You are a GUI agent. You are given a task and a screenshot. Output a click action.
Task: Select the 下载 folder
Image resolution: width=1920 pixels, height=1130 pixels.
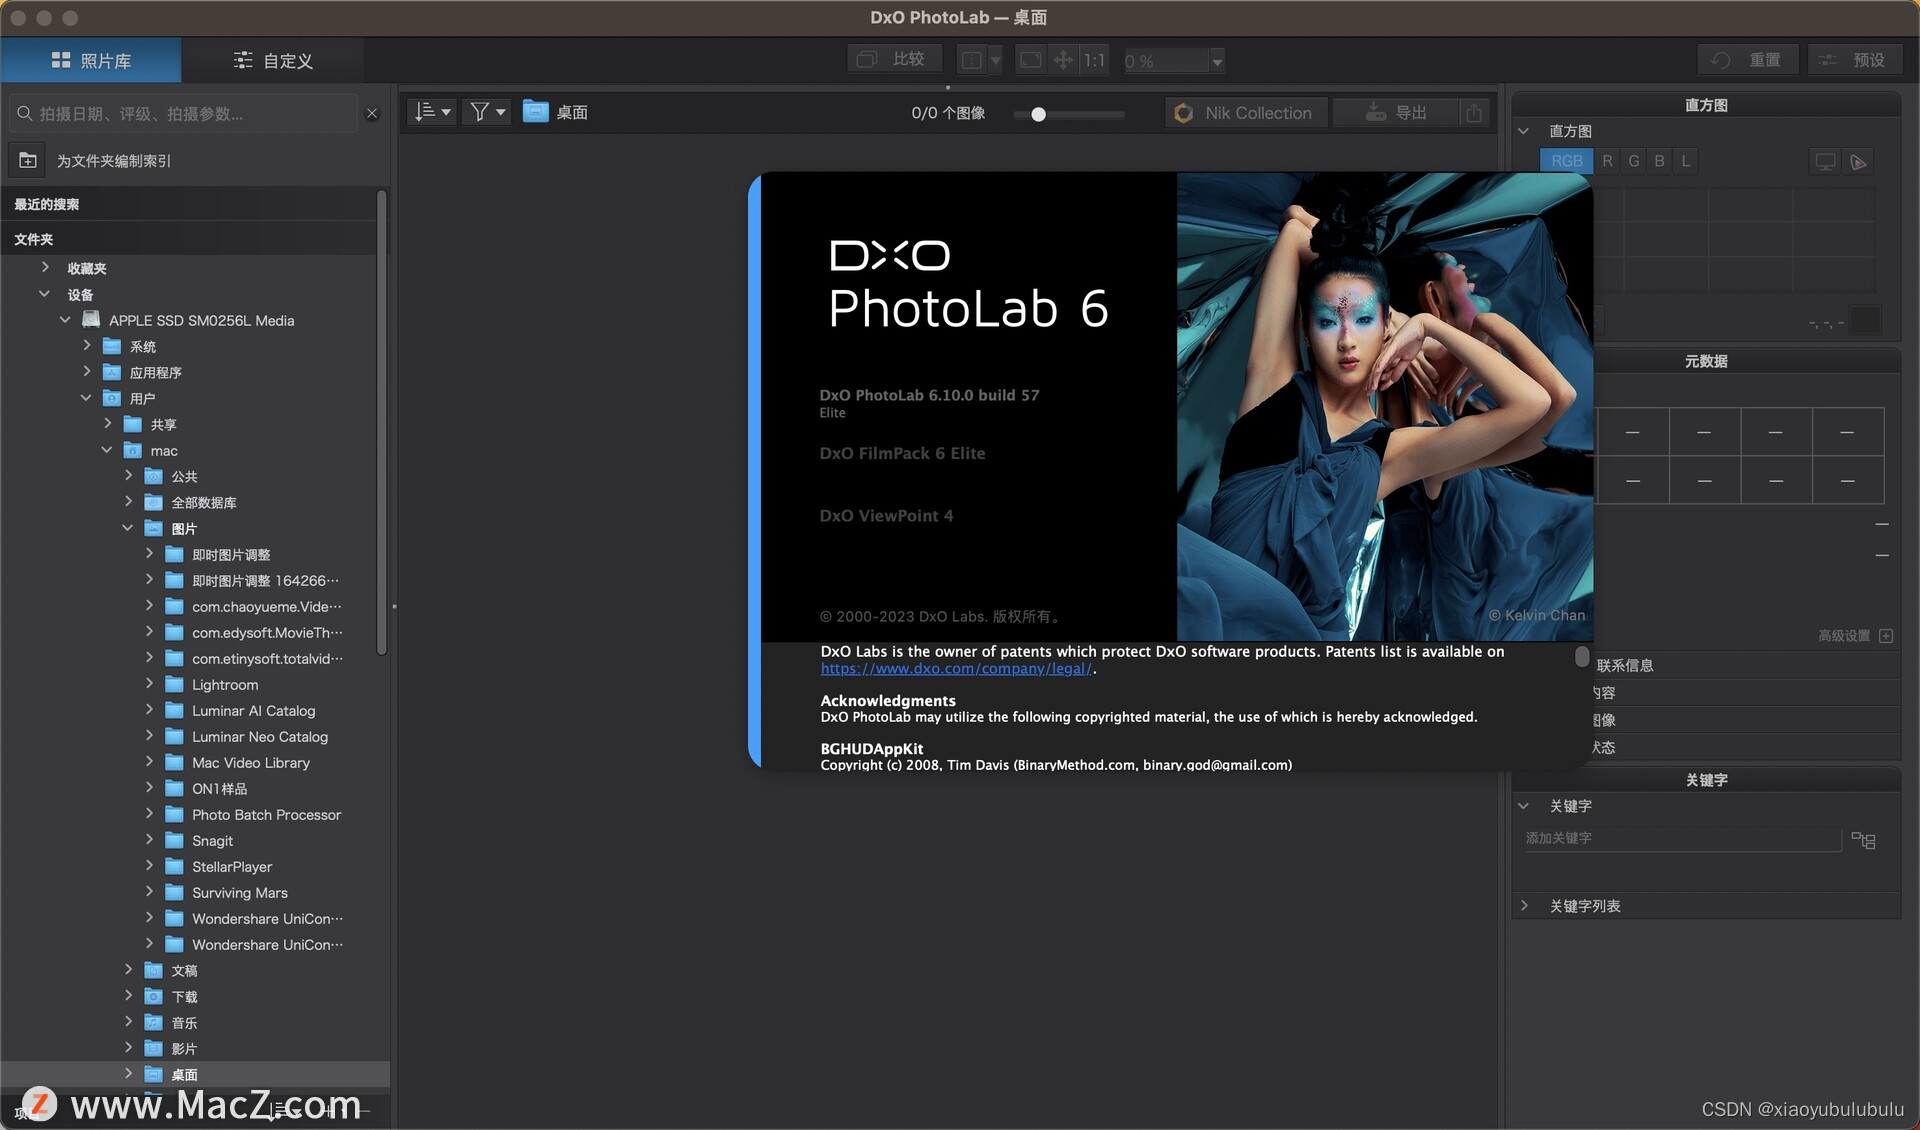pos(184,996)
